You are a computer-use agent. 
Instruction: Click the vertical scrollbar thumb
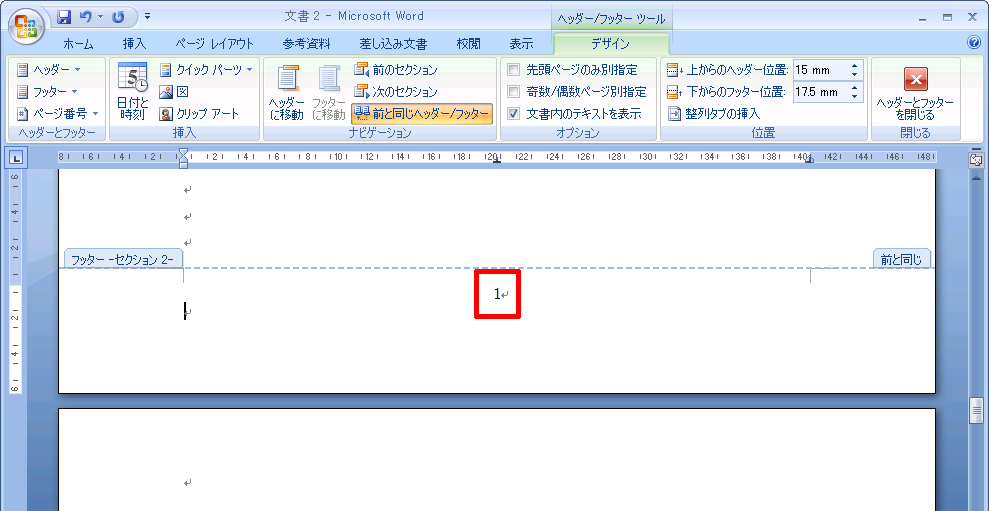976,411
